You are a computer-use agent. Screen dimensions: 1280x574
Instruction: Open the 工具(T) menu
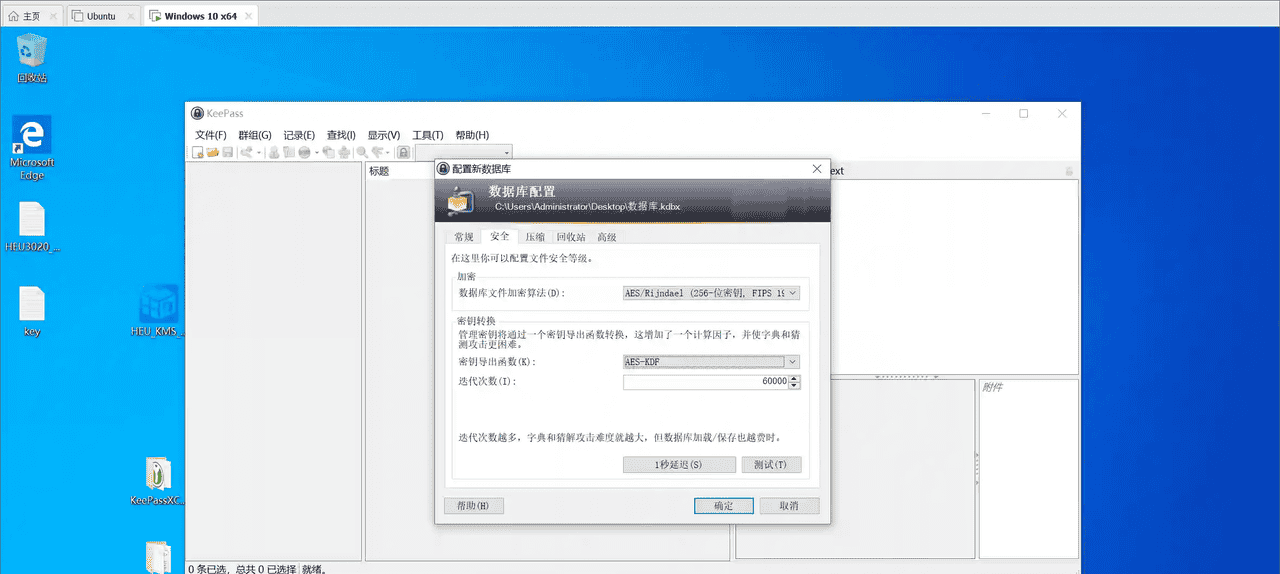coord(428,135)
